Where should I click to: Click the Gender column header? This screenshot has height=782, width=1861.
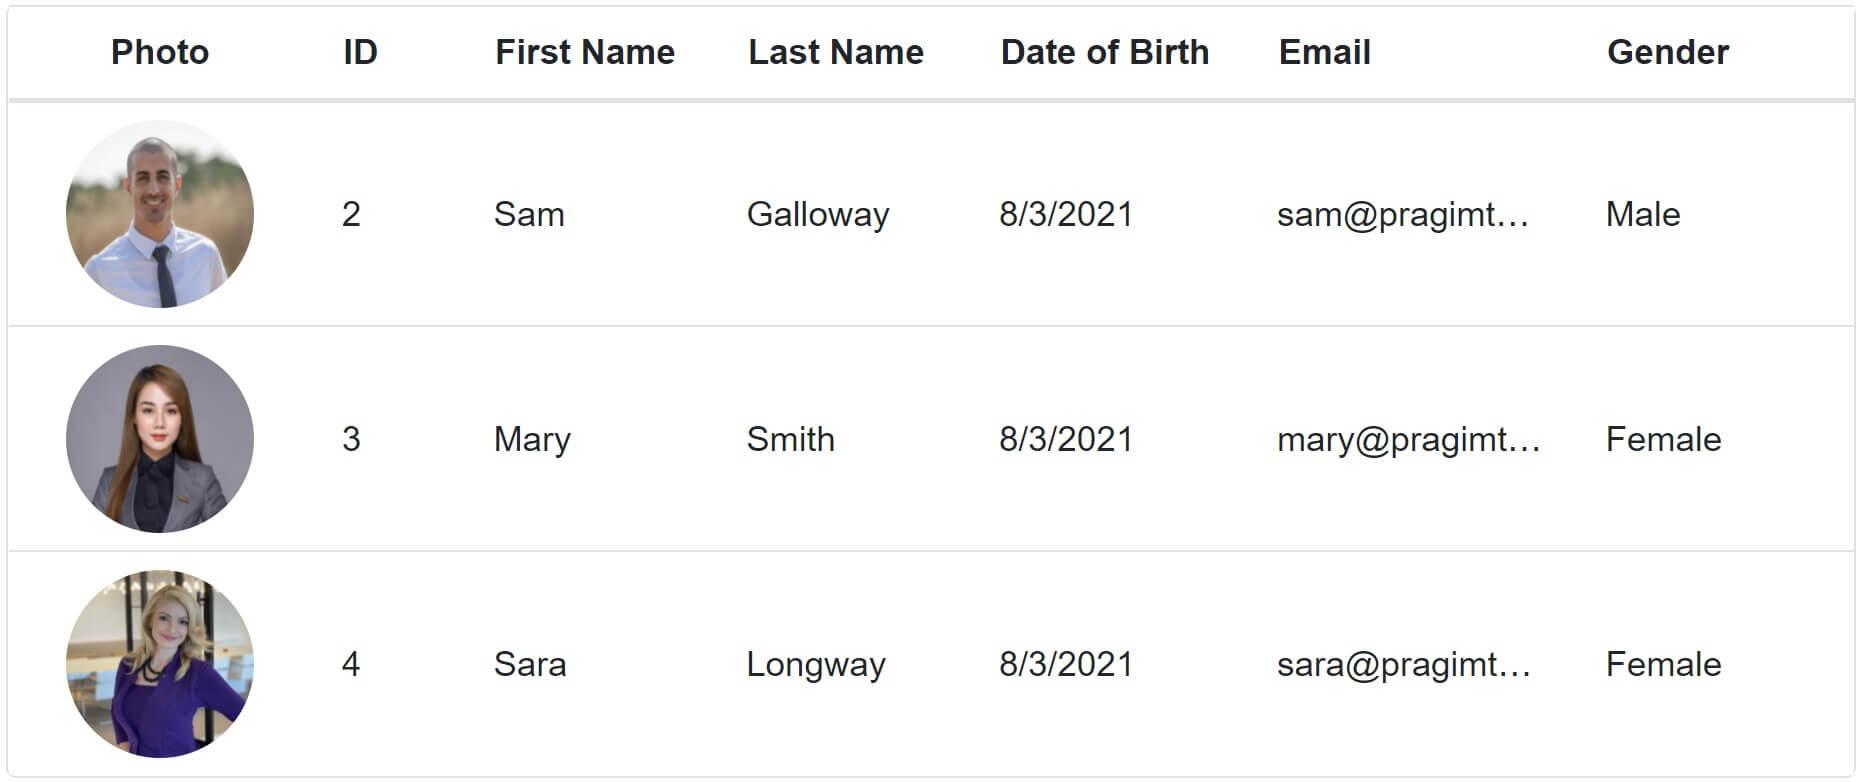[1668, 52]
